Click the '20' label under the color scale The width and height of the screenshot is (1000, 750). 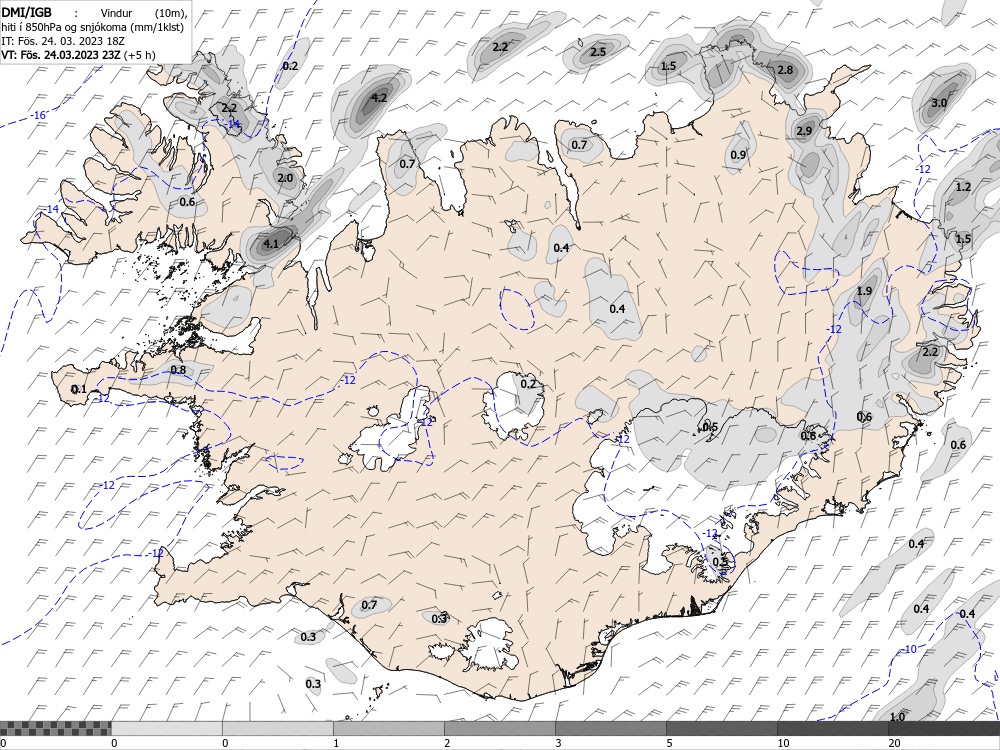894,743
